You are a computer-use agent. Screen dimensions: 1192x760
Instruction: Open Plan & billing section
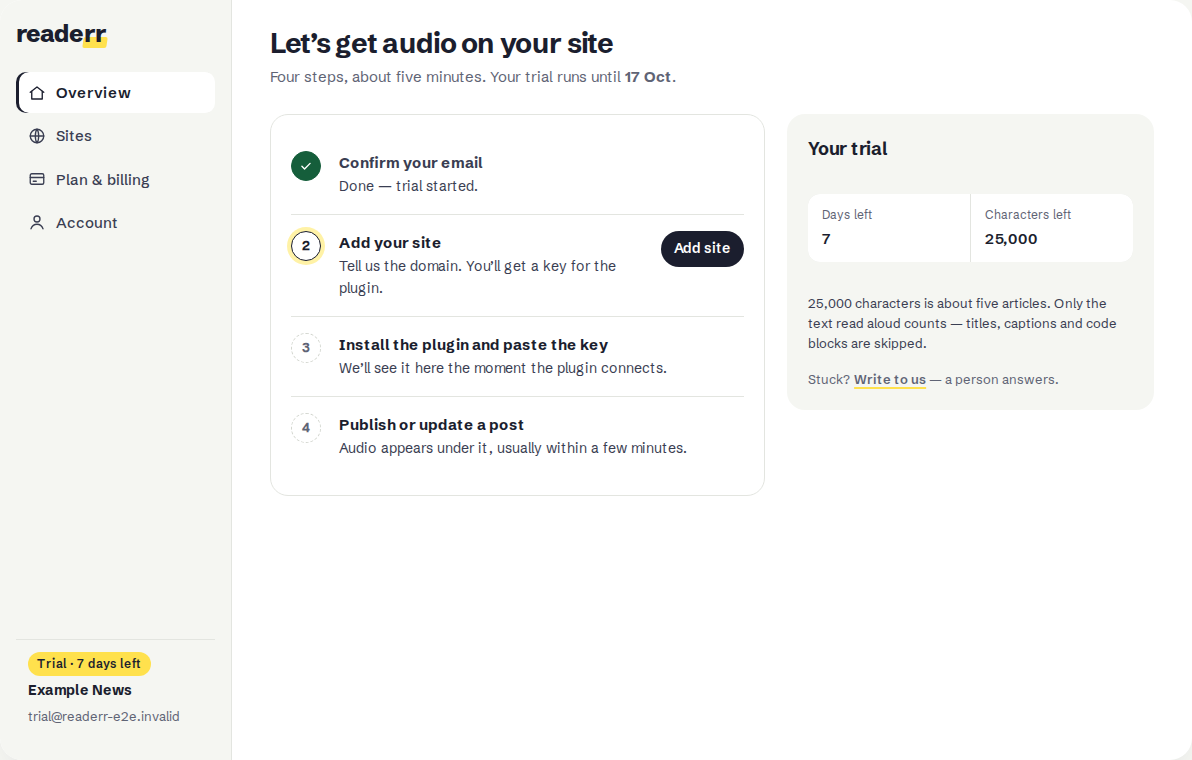pyautogui.click(x=116, y=179)
